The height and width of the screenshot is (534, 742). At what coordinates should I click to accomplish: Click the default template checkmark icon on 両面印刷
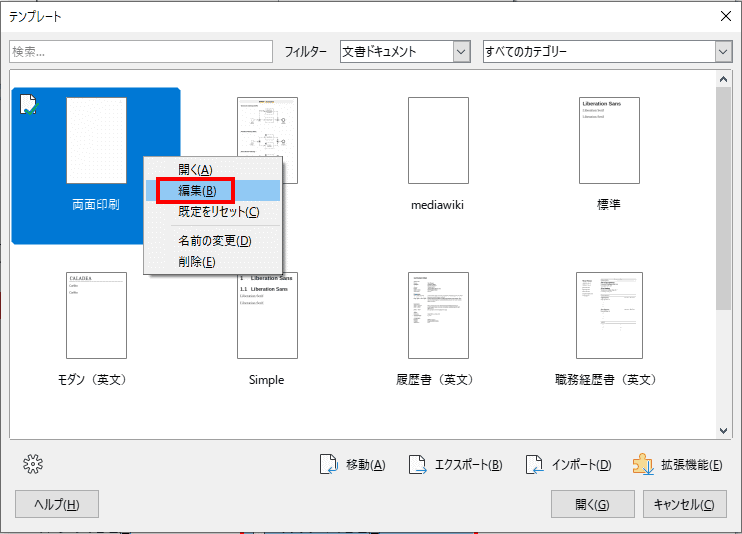point(28,105)
